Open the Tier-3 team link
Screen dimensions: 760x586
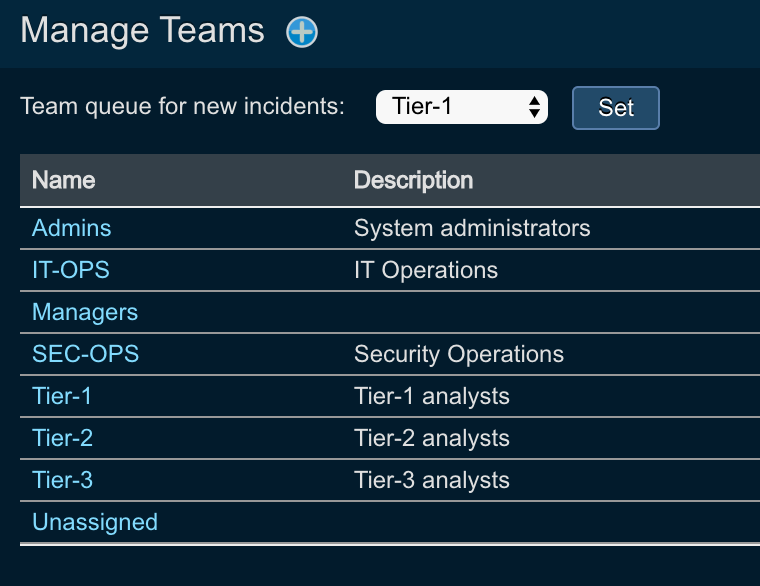click(62, 480)
